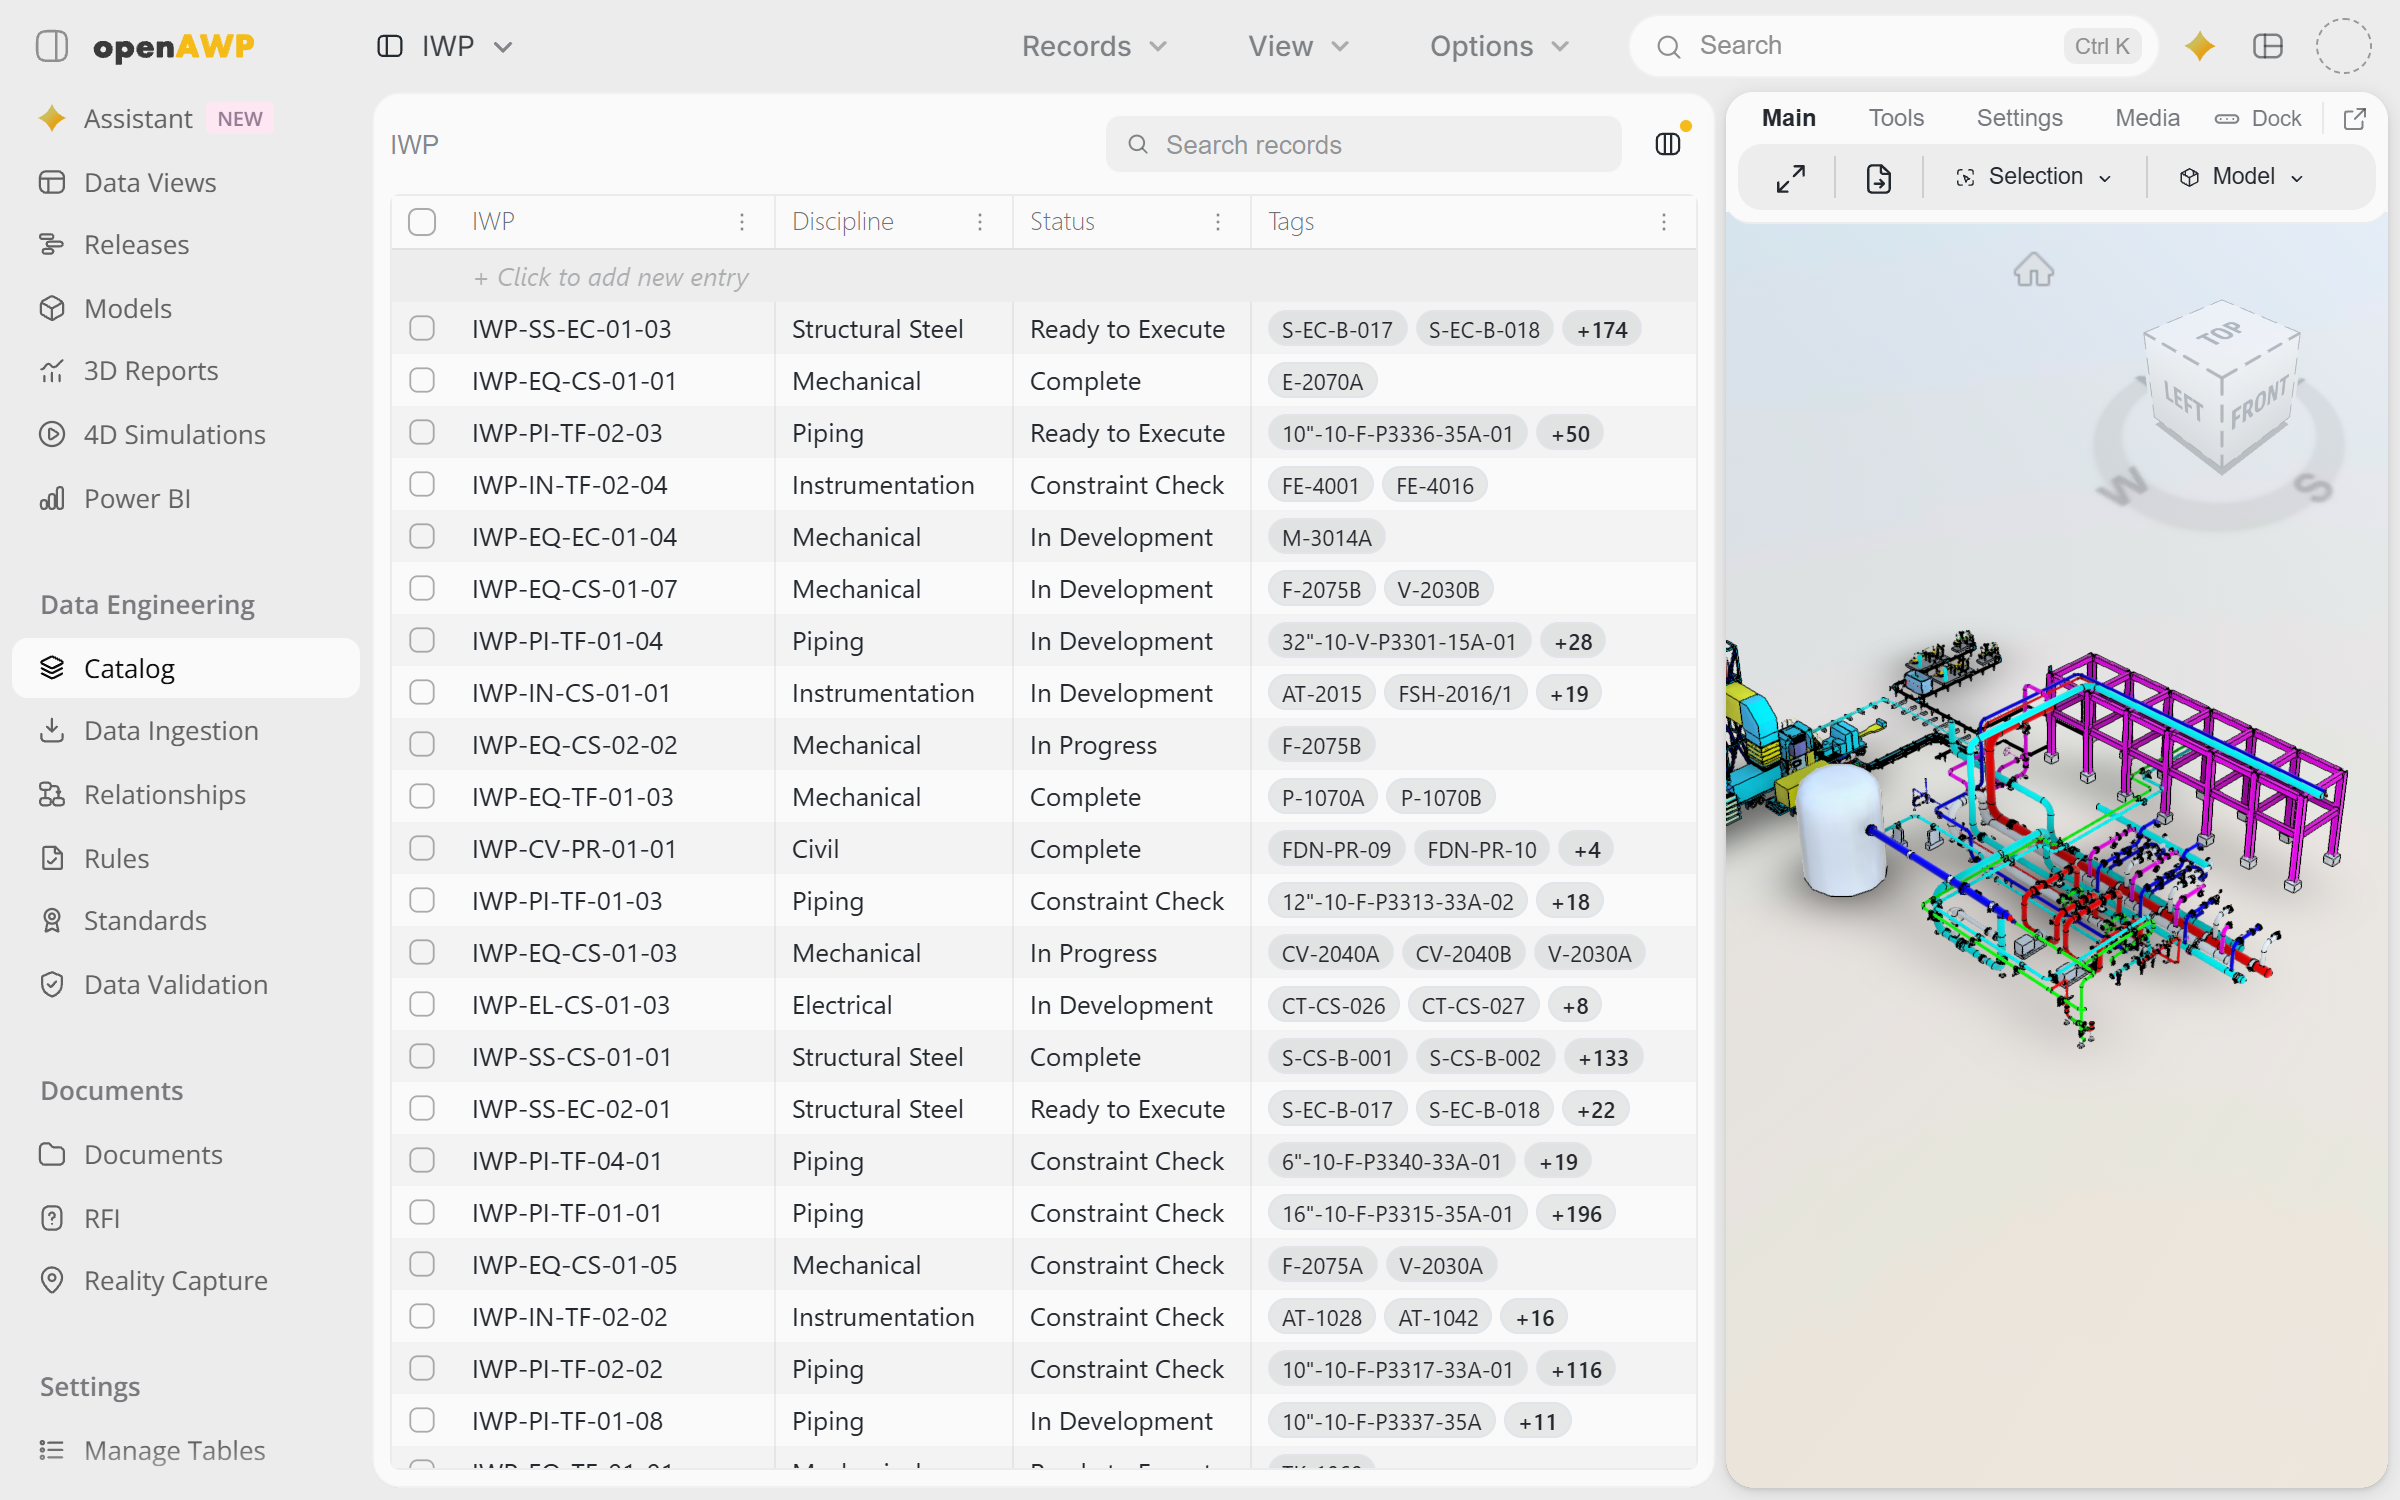Check the row IWP-CV-PR-01-01
The height and width of the screenshot is (1500, 2400).
coord(422,848)
